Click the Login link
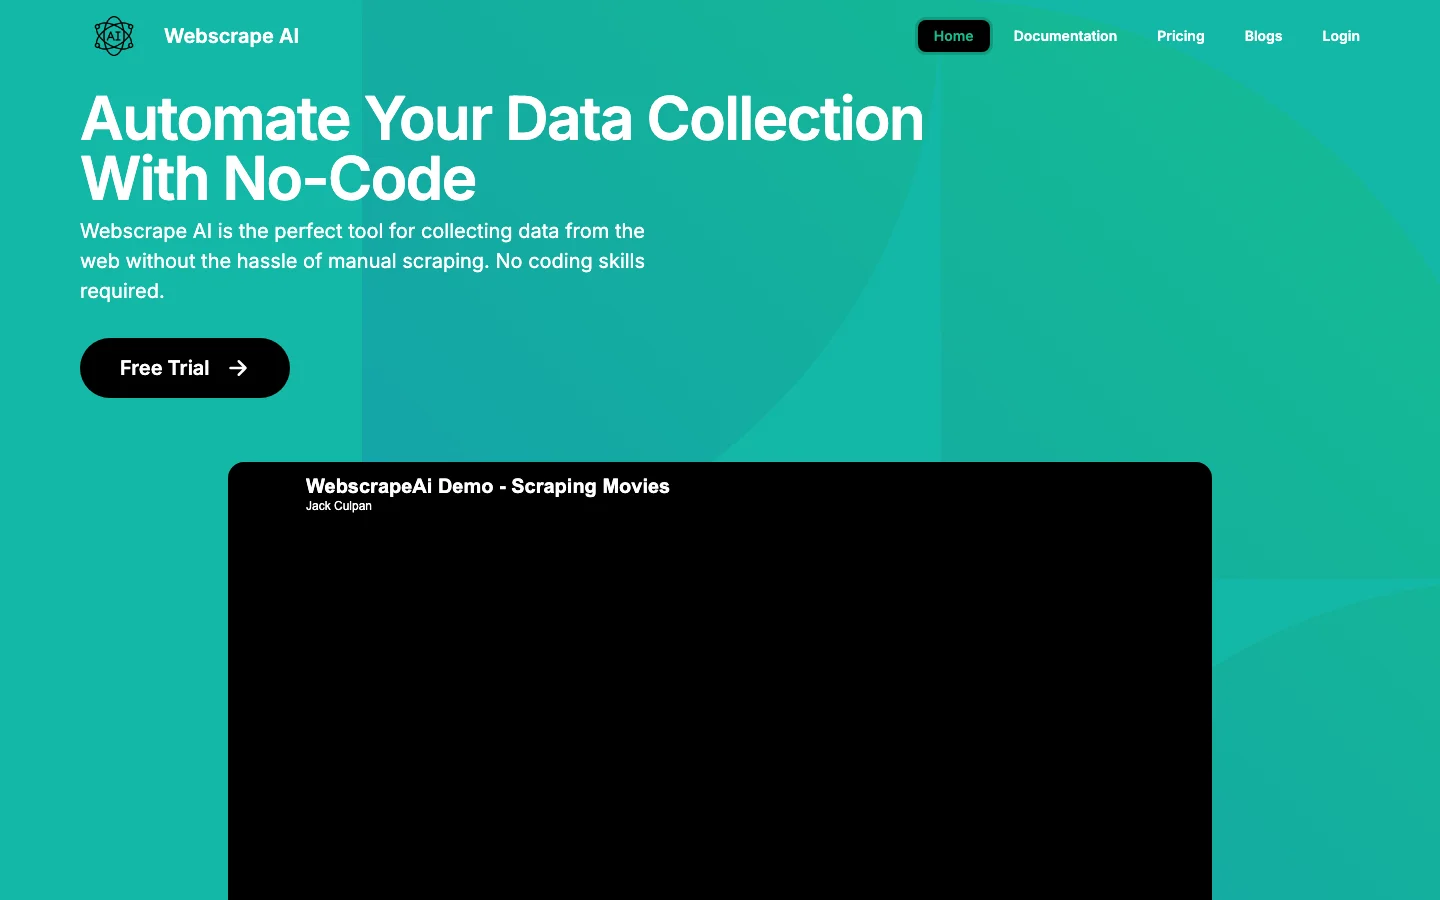Screen dimensions: 1440x900 pos(1340,36)
